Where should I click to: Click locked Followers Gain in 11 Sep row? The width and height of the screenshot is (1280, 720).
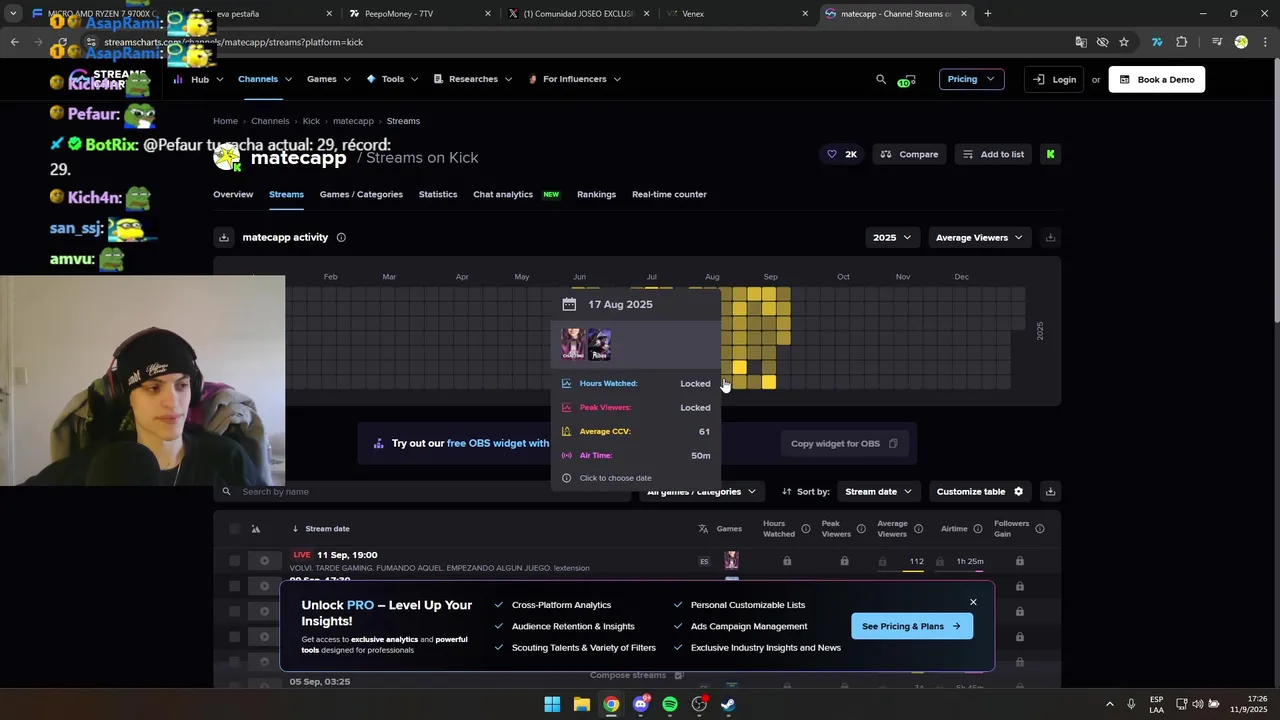[x=1019, y=561]
